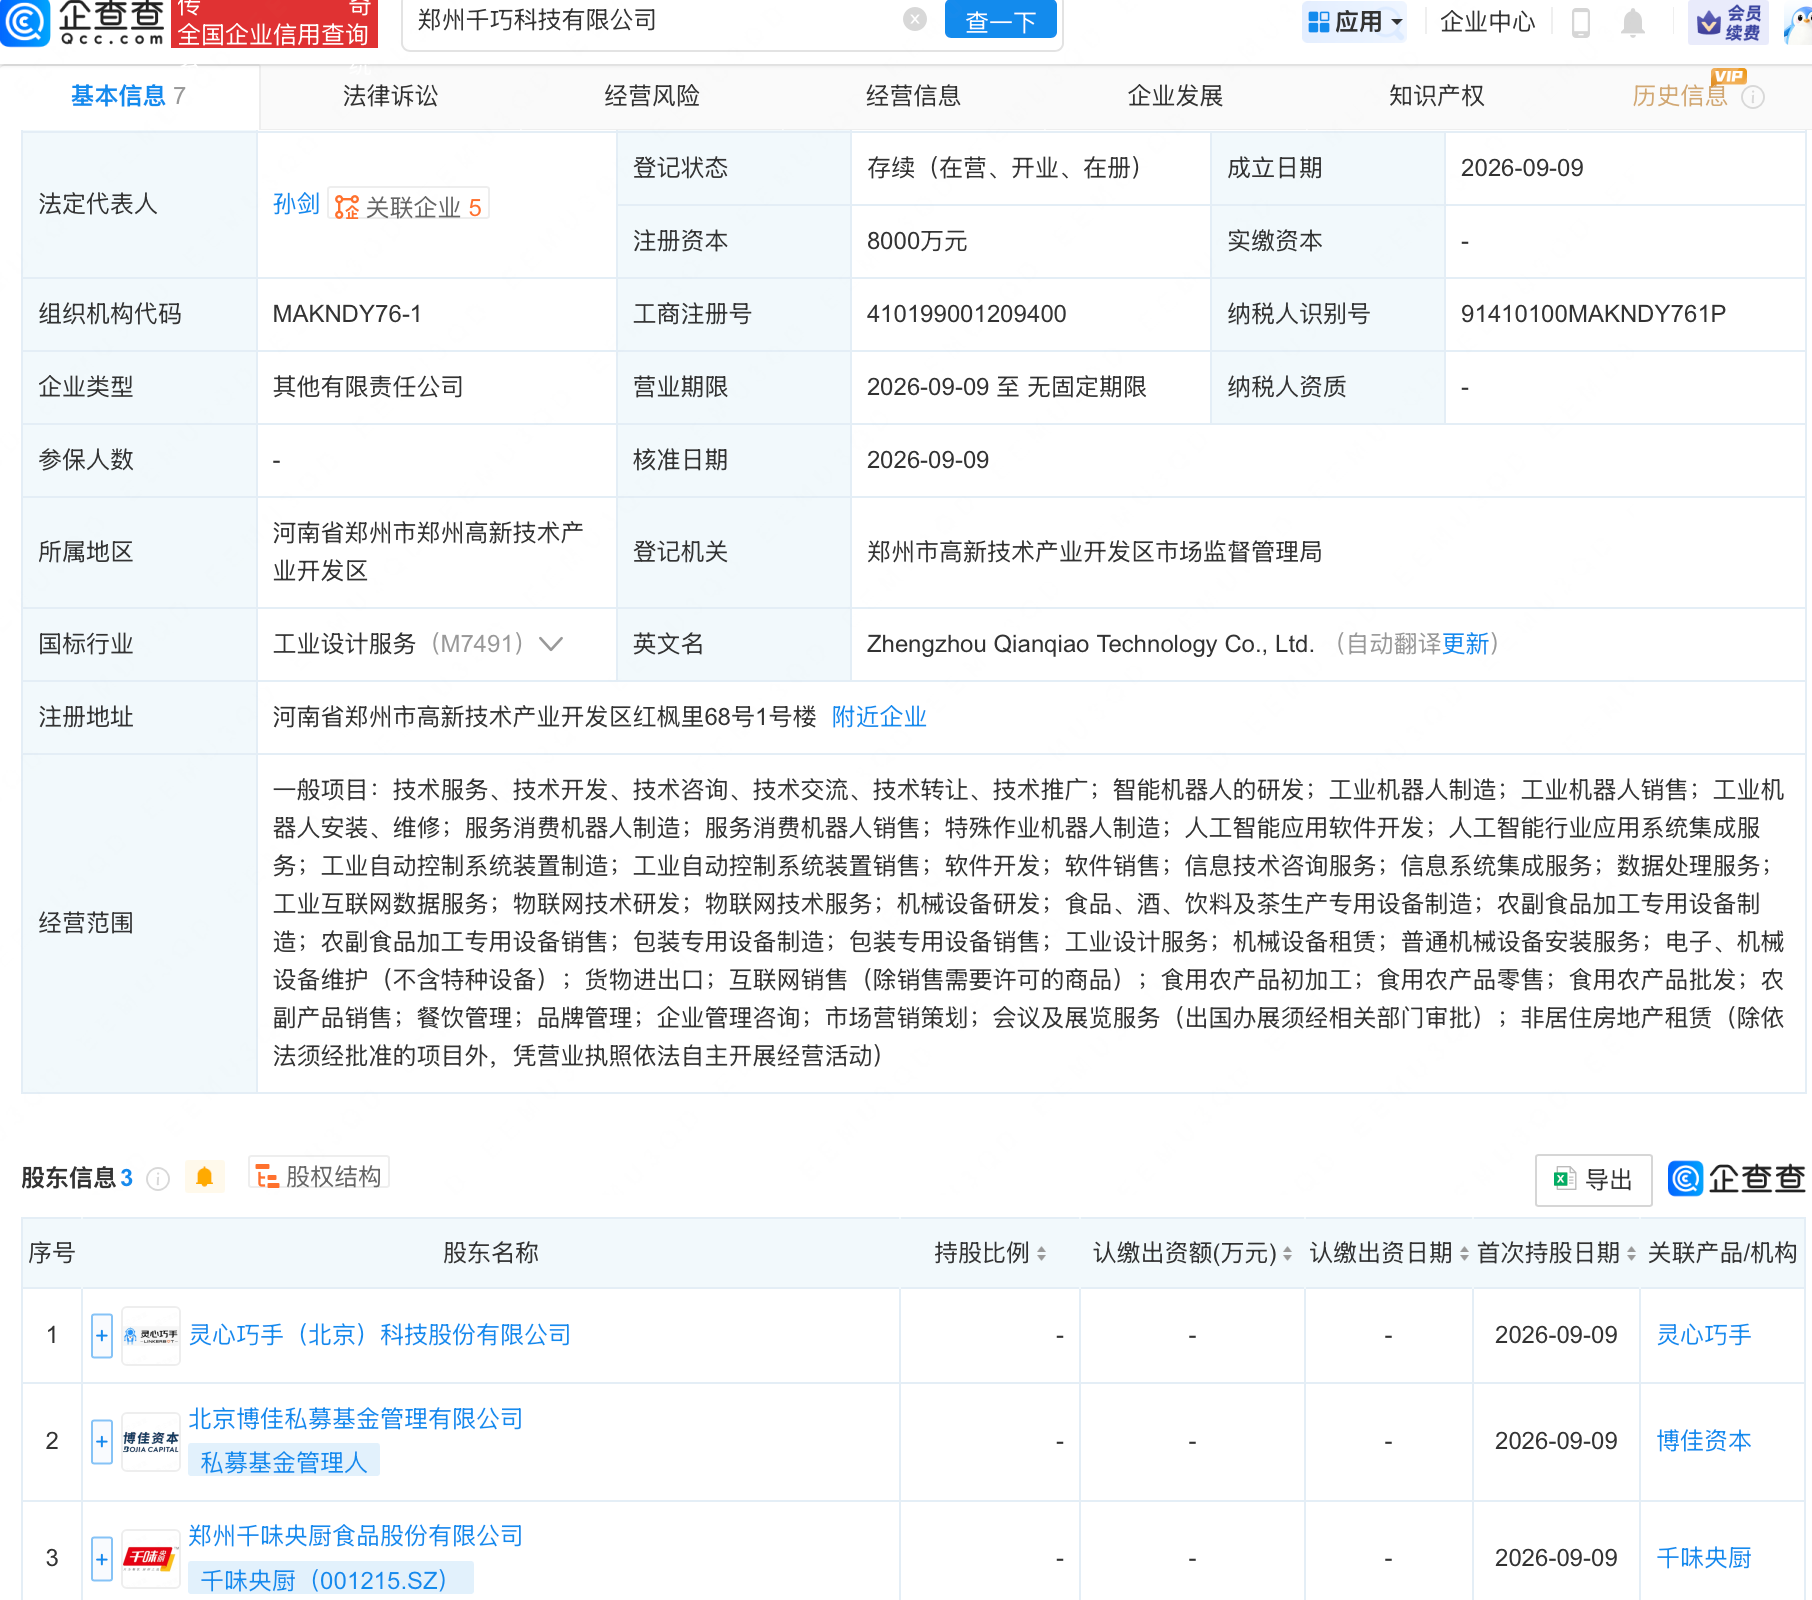Open notifications bell in header
The height and width of the screenshot is (1600, 1812).
[1633, 22]
